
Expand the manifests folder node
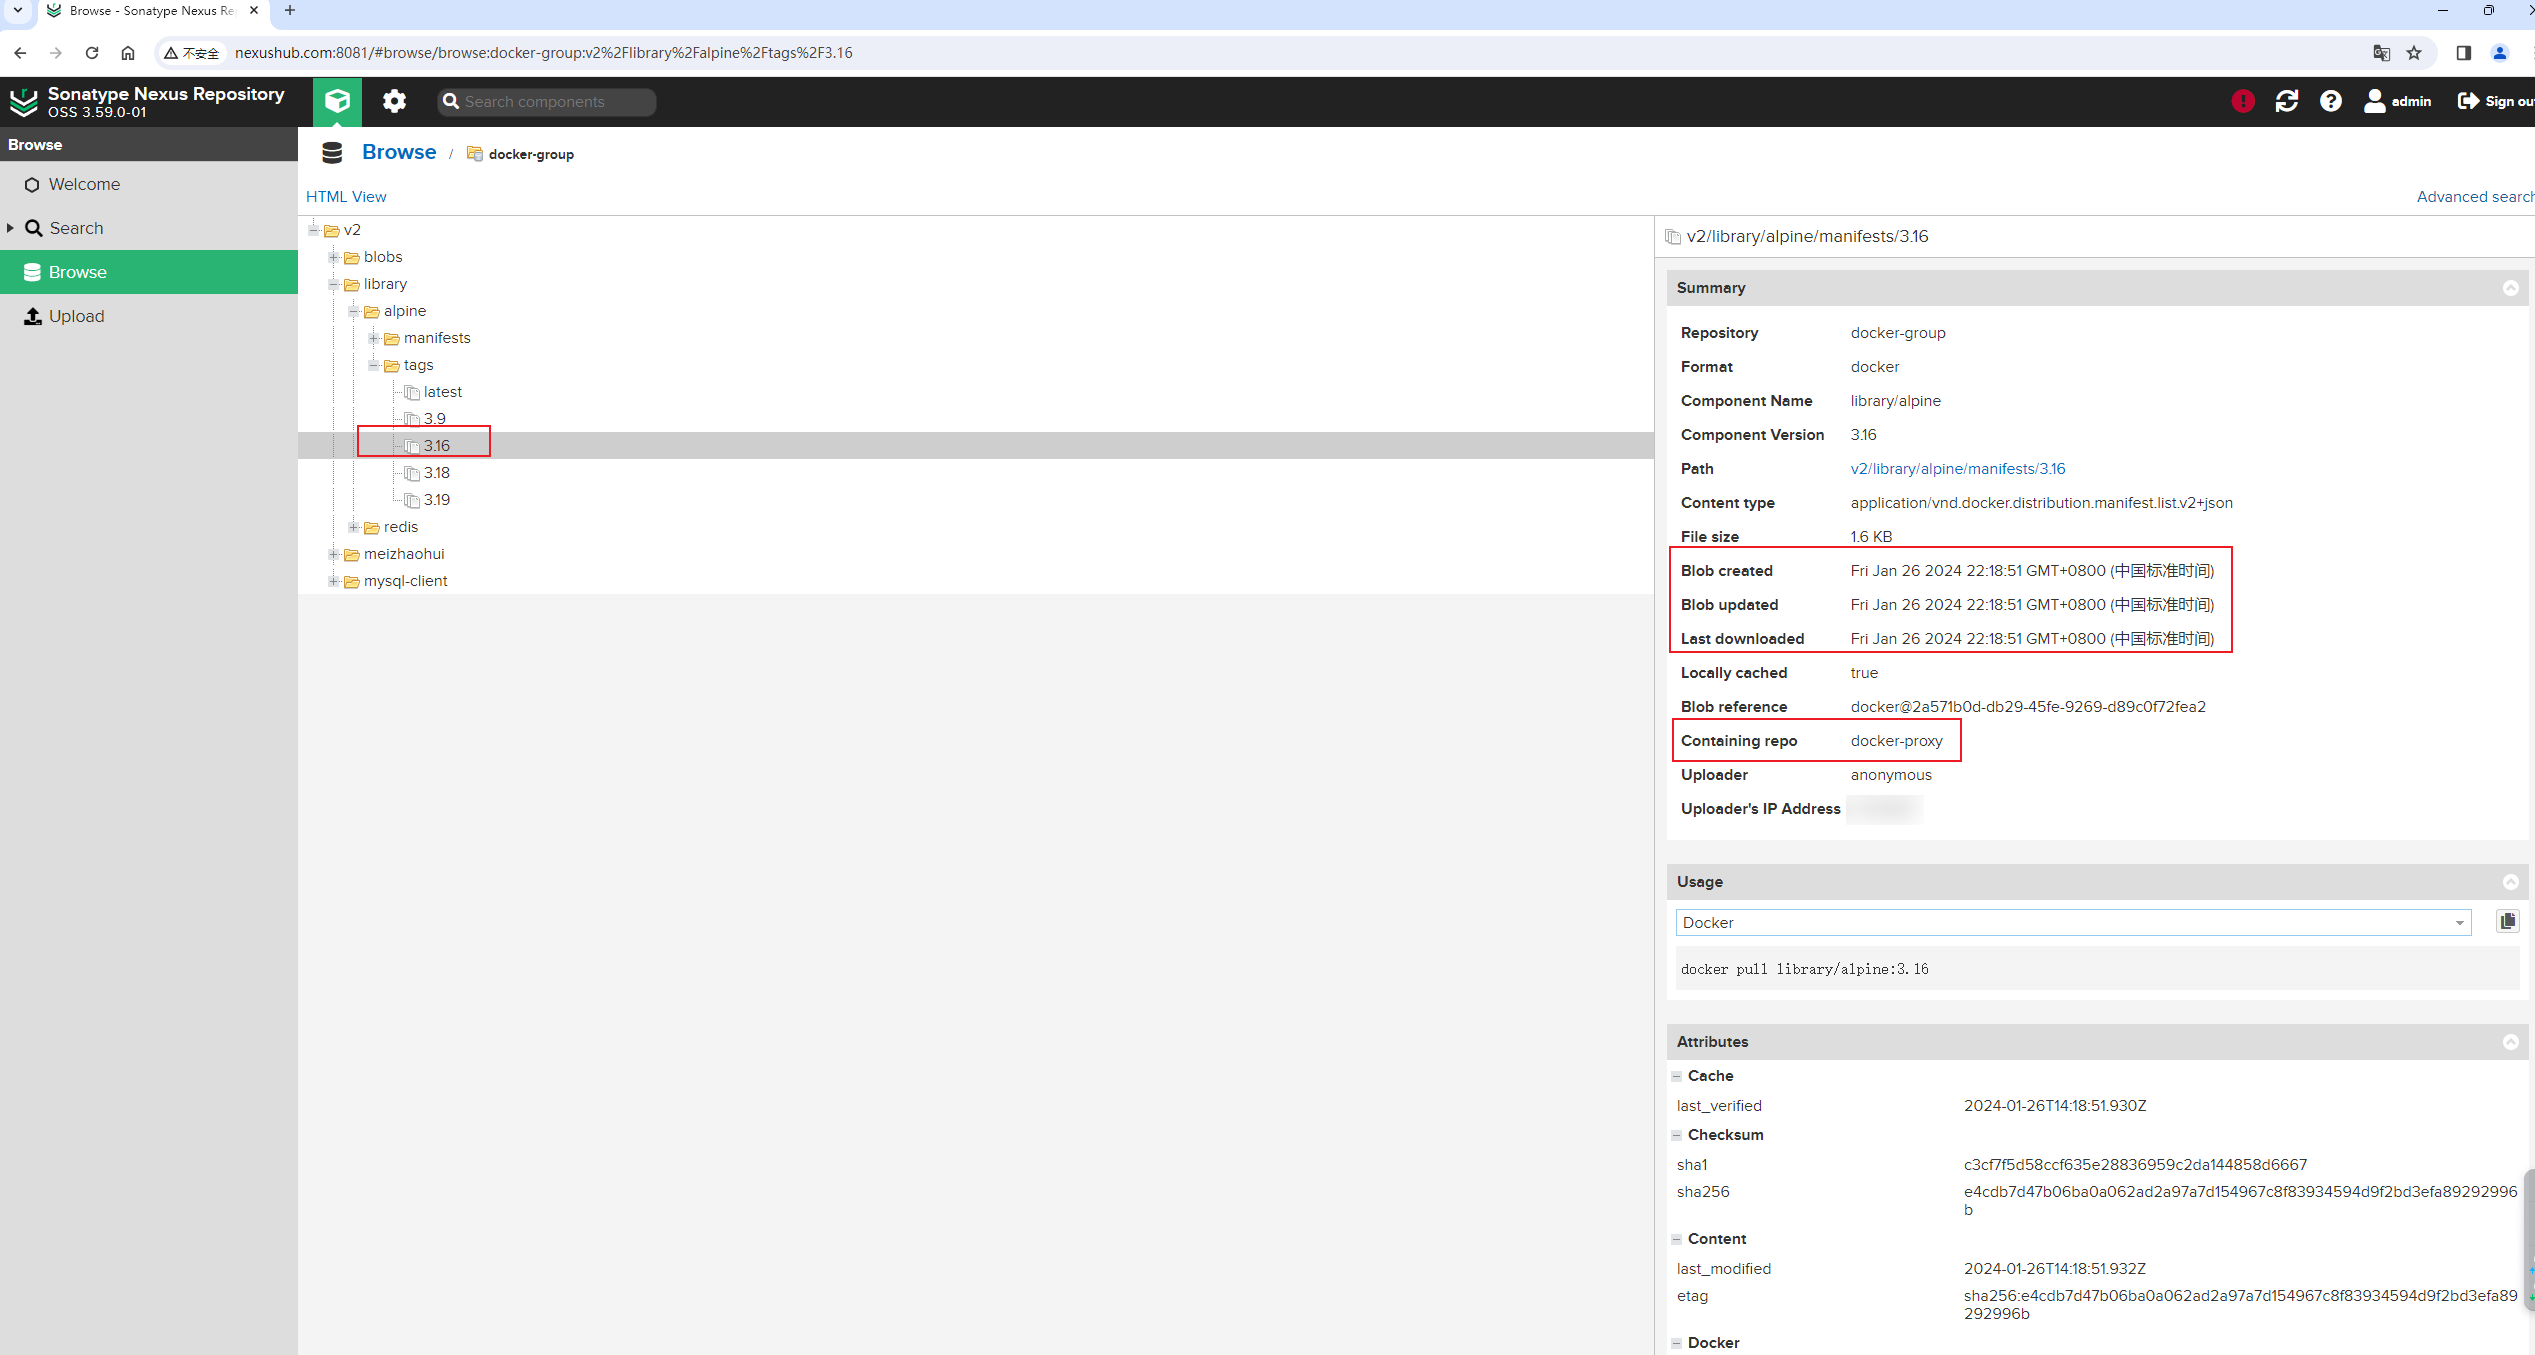click(374, 338)
